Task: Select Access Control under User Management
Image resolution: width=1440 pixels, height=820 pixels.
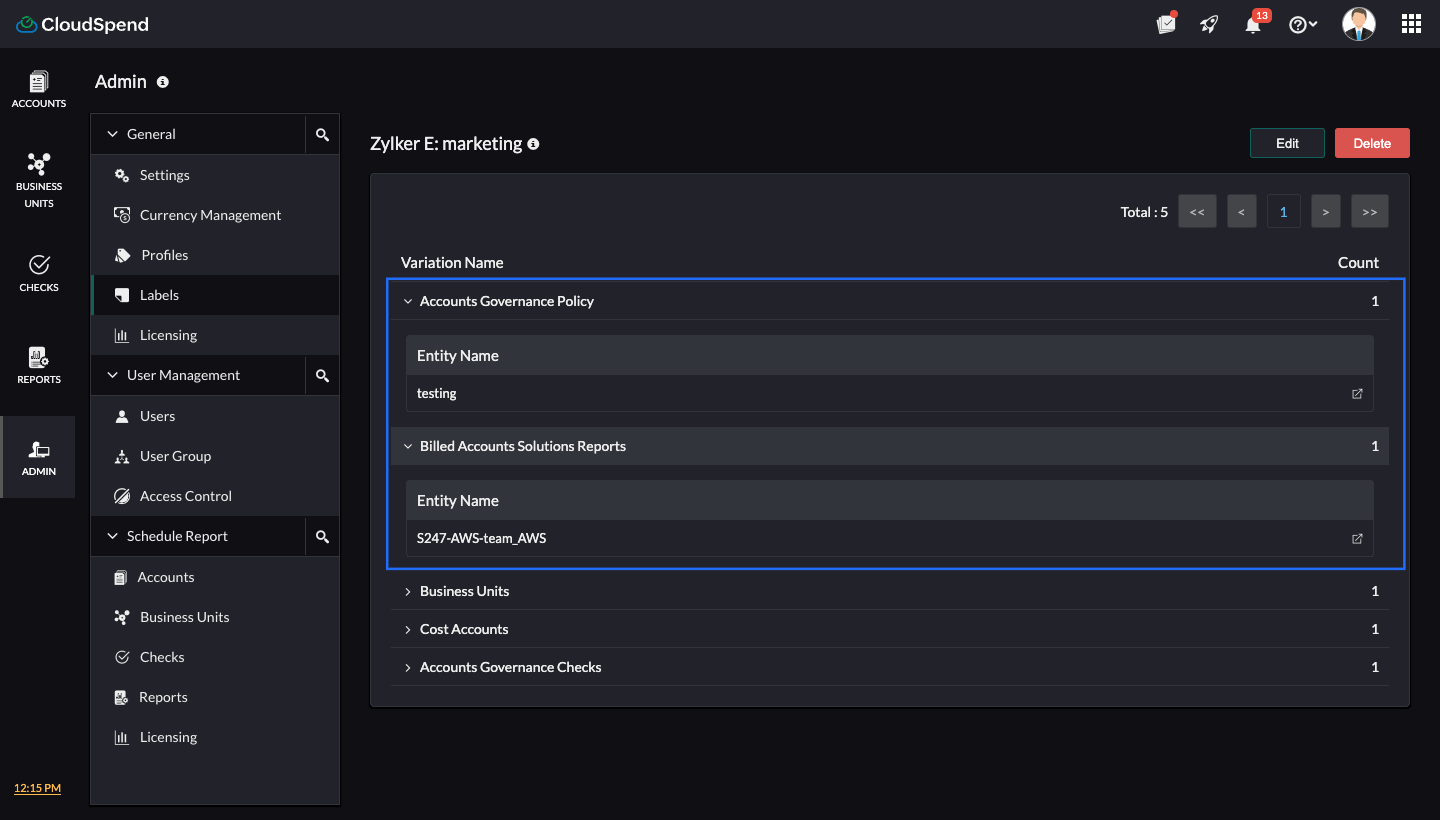Action: (x=185, y=496)
